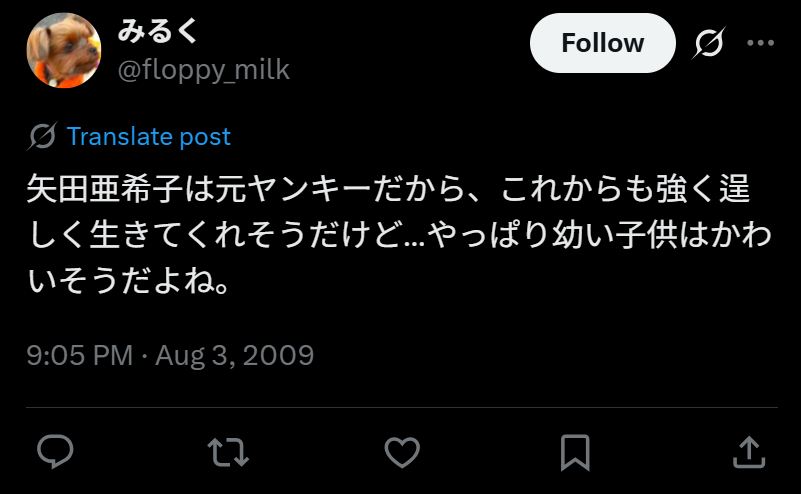Open the みるく display name profile
801x494 pixels.
[157, 31]
